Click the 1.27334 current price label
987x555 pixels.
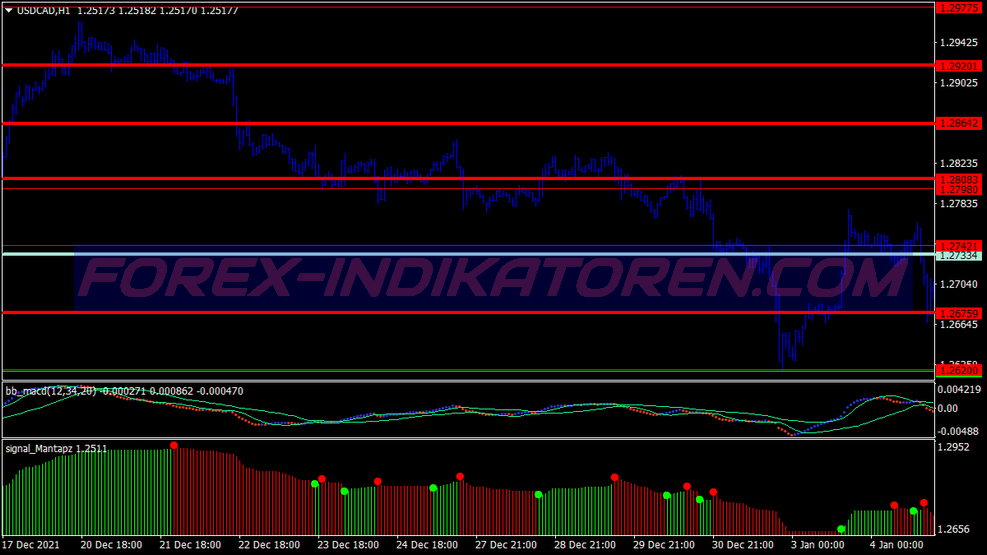click(x=959, y=256)
